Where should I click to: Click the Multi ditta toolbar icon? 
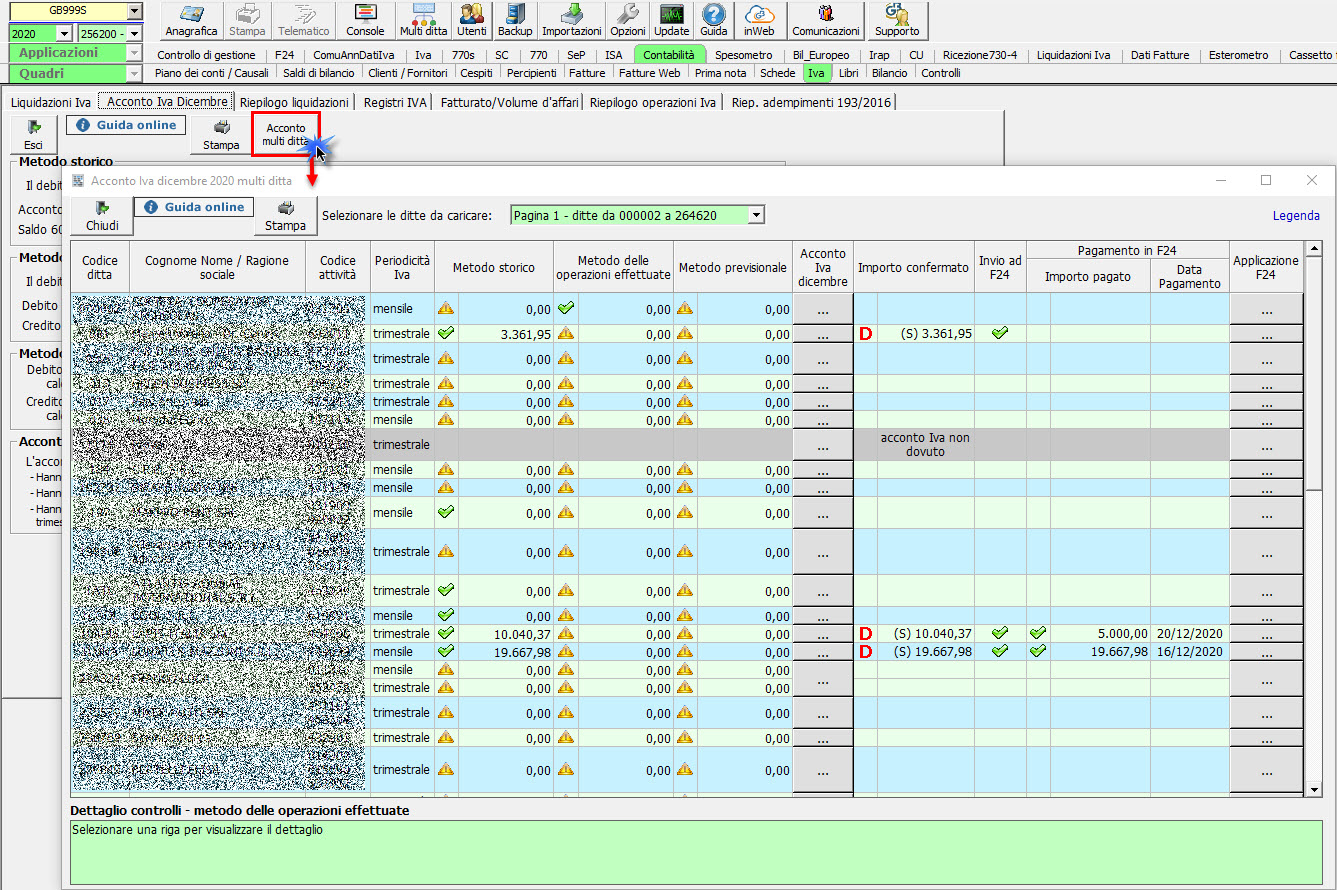tap(423, 20)
